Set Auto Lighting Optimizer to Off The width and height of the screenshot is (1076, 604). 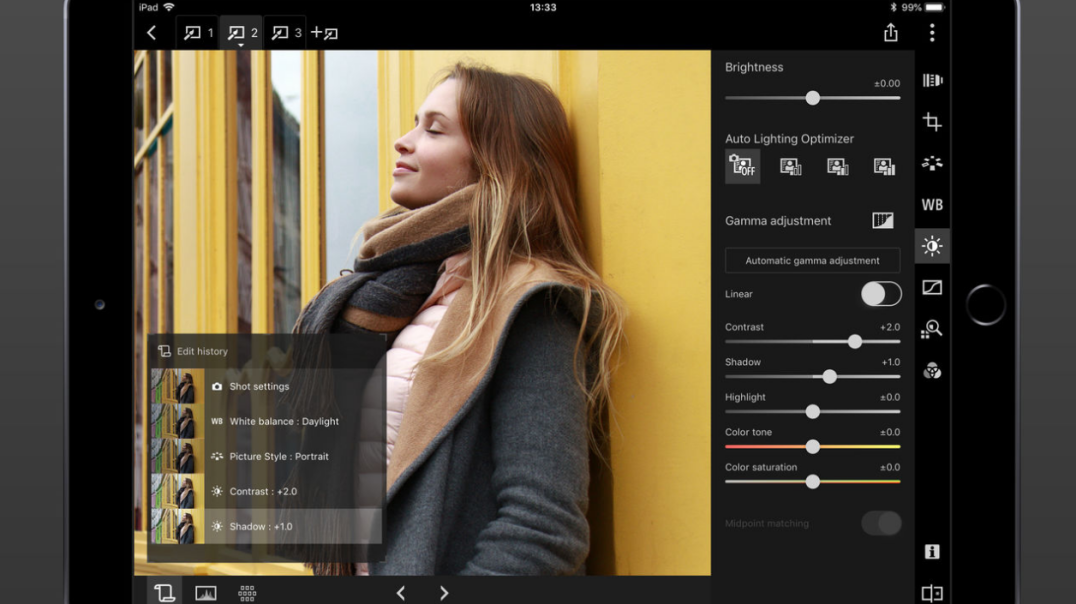742,166
